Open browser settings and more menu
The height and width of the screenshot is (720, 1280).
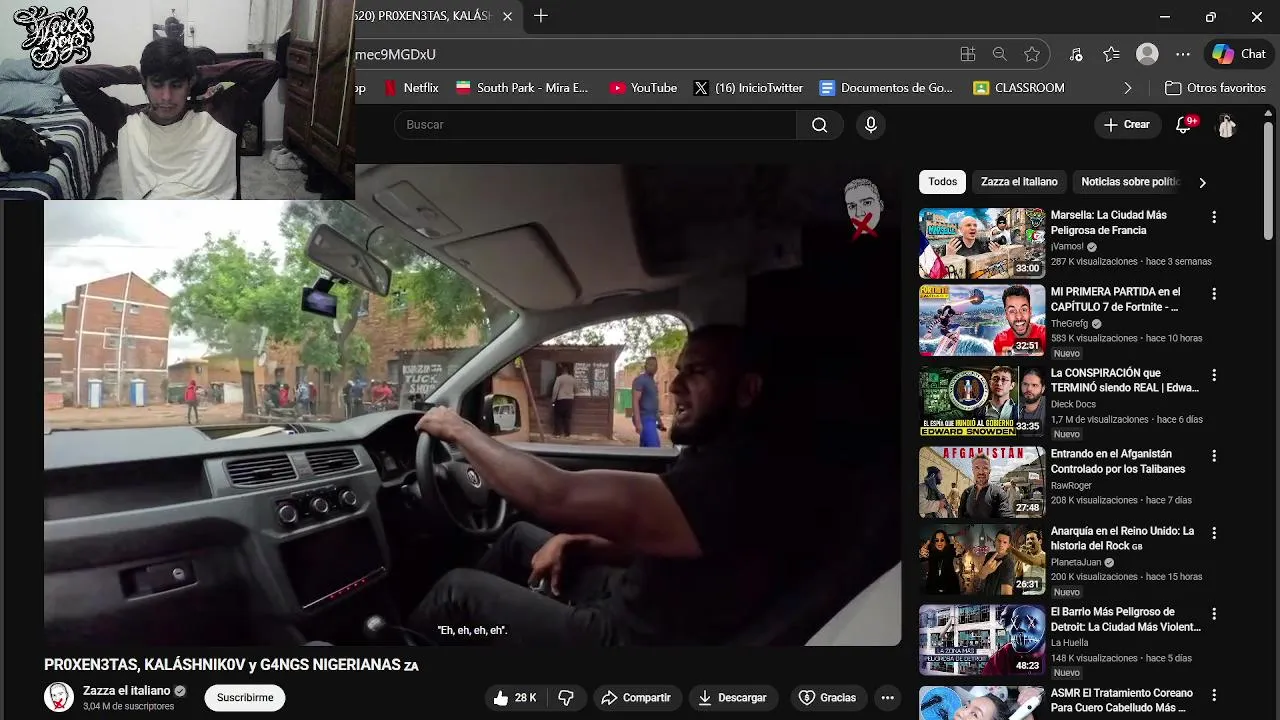coord(1183,54)
